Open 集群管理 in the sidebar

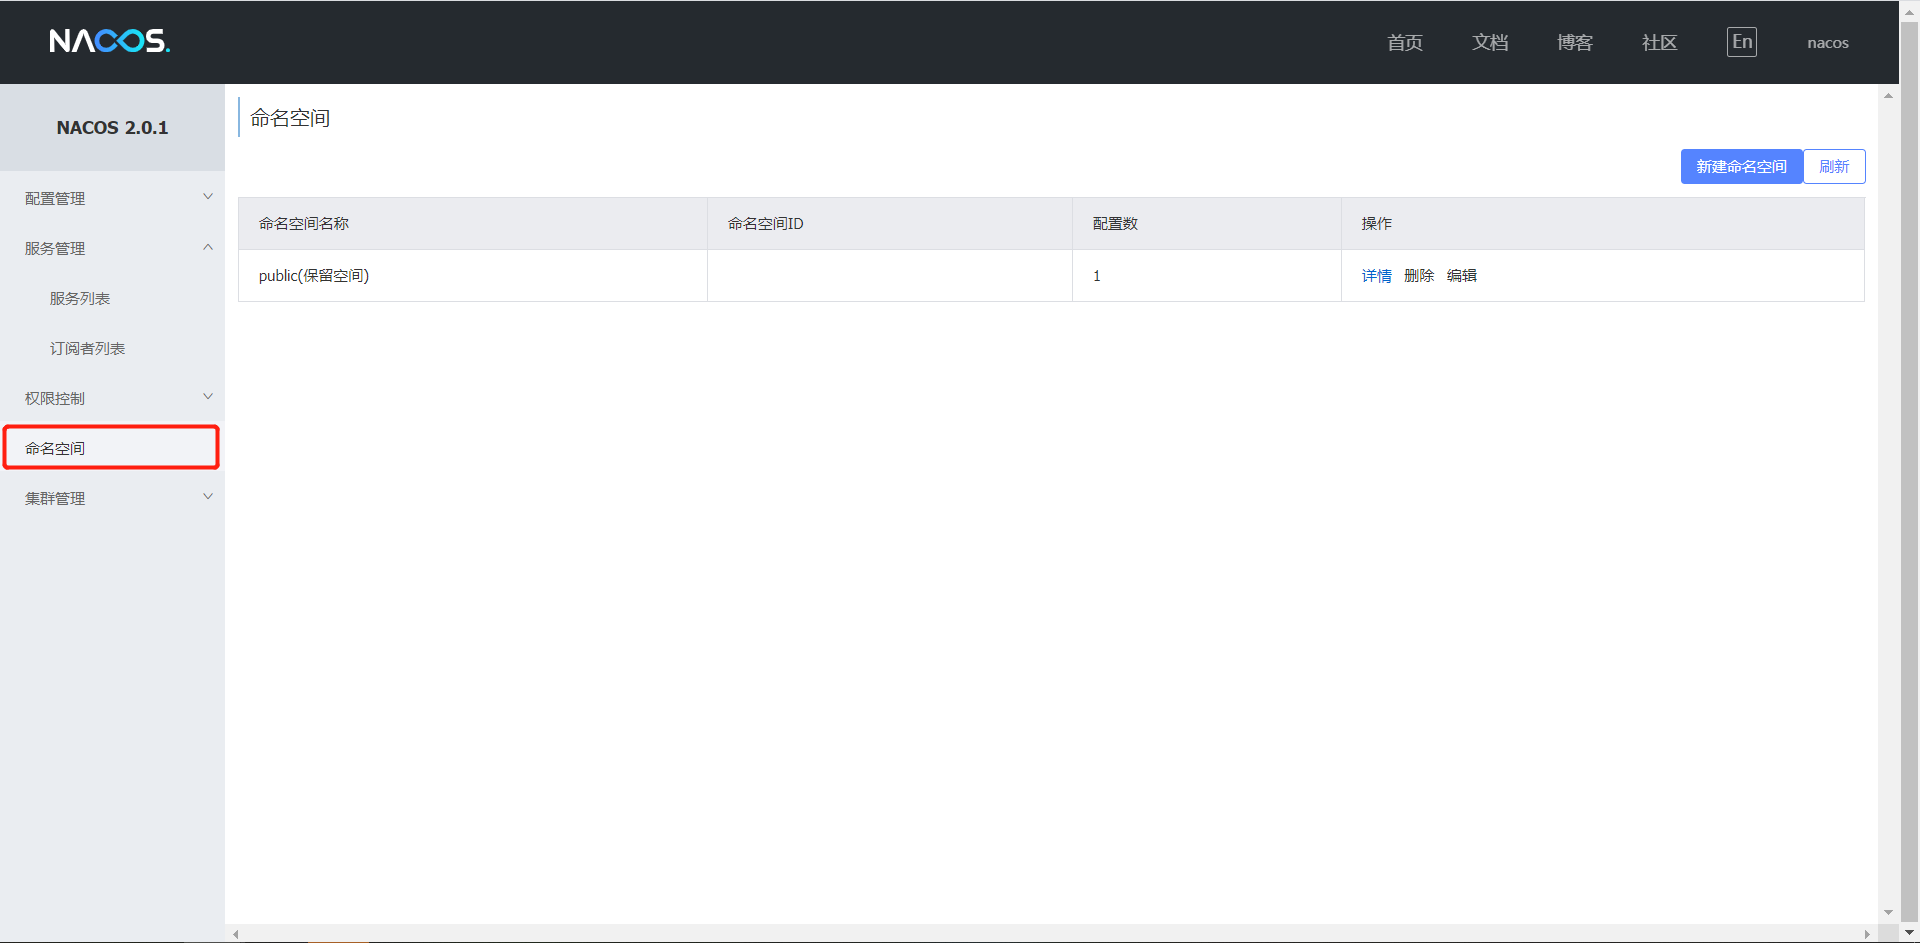(x=55, y=498)
